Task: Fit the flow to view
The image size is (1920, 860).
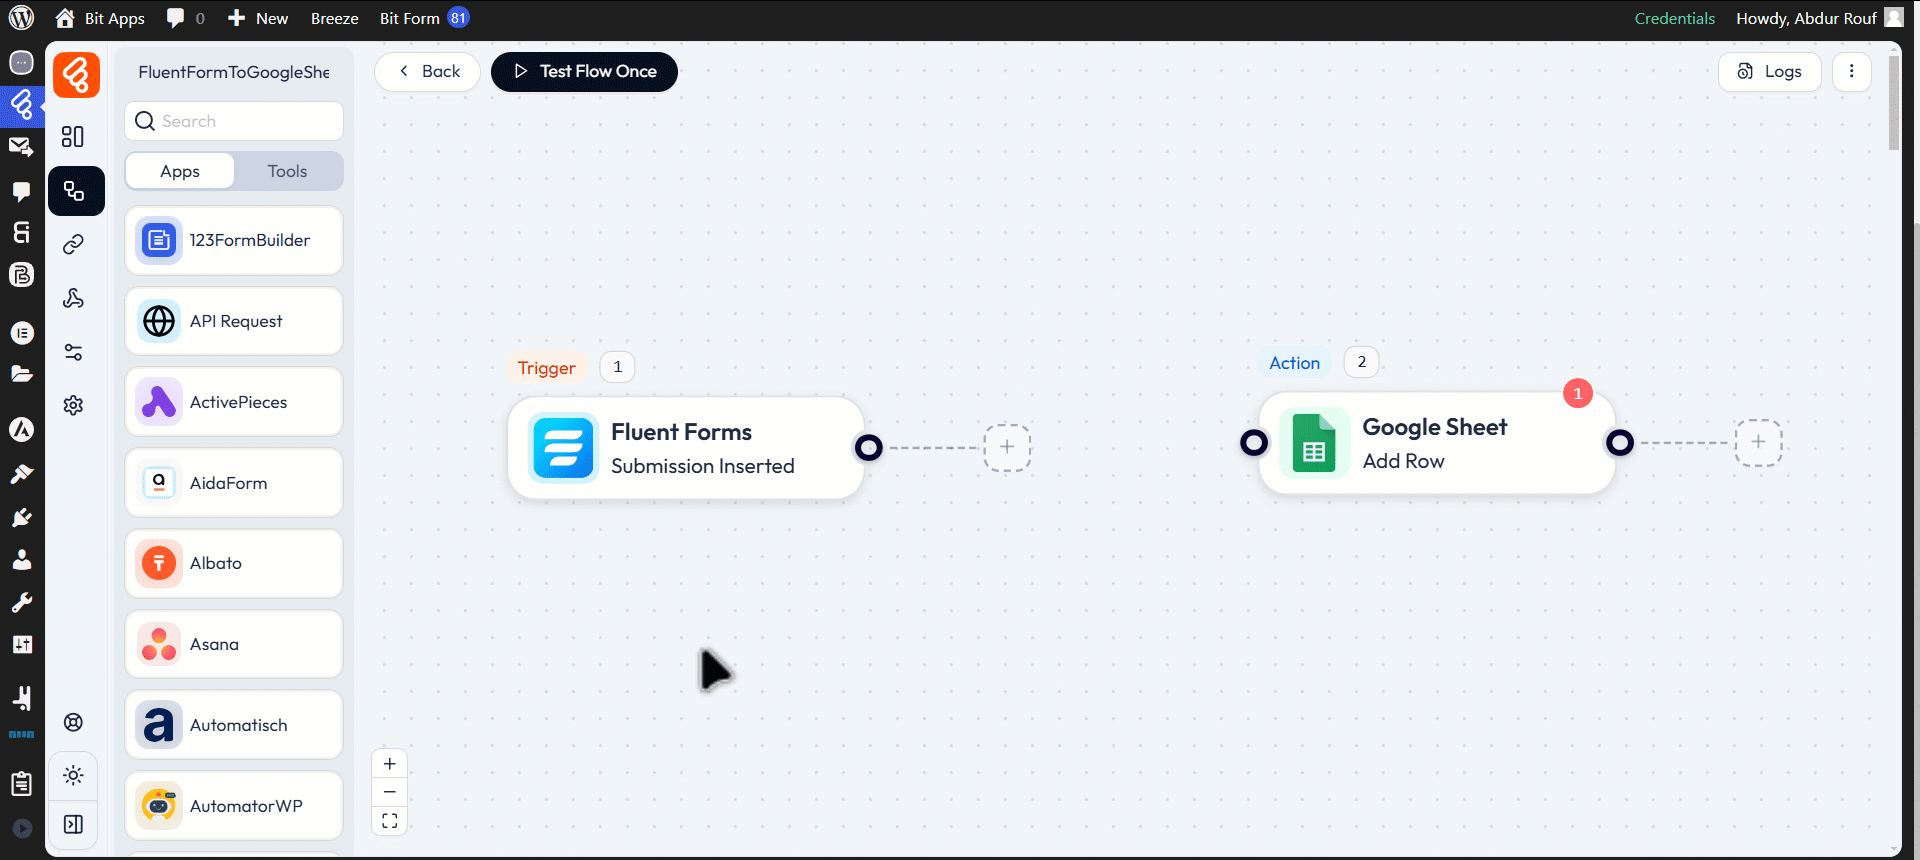Action: click(390, 821)
